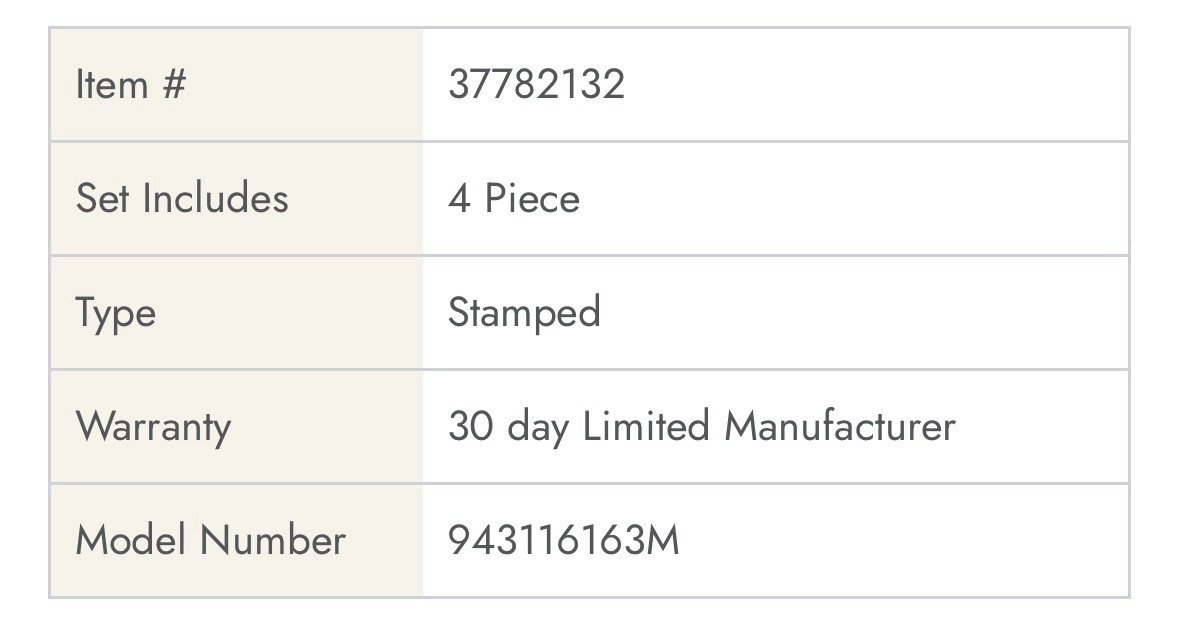Click the digit 4 before Piece

[x=459, y=199]
